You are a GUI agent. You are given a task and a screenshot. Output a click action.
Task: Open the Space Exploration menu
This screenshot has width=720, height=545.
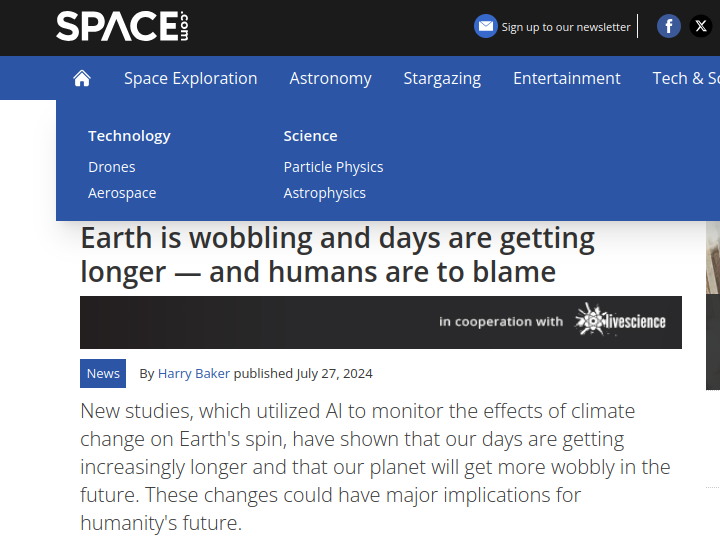[x=190, y=78]
